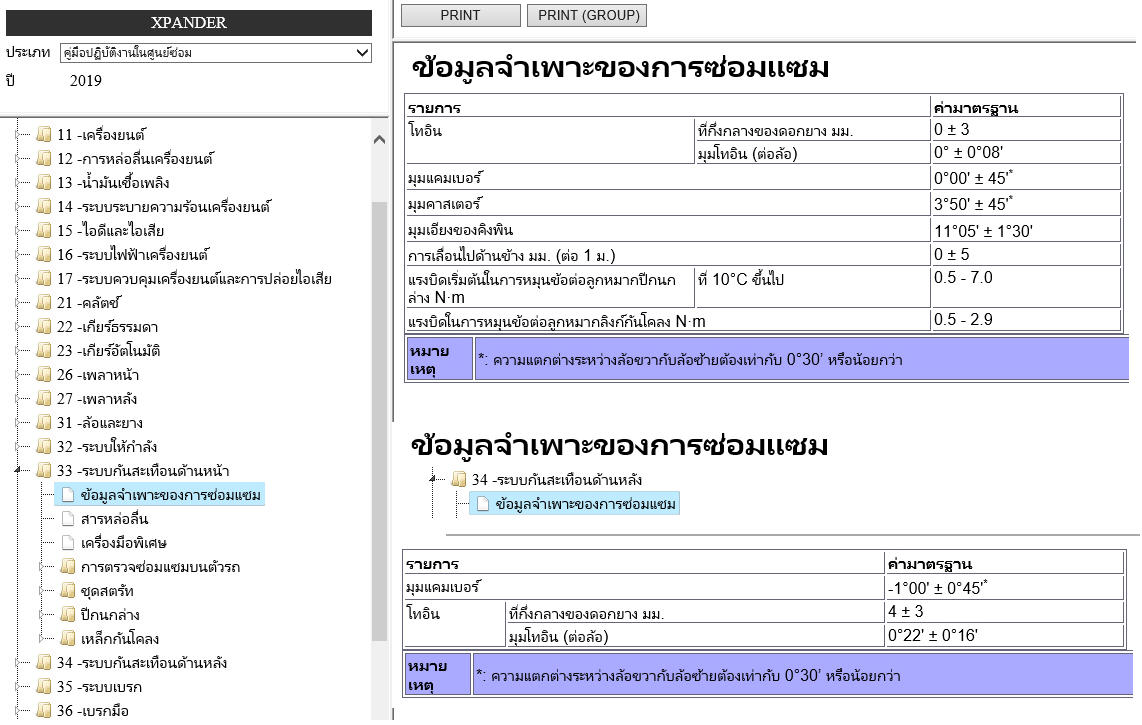Open สารหล่อลื่น page under section 33
Image resolution: width=1142 pixels, height=725 pixels.
click(x=114, y=519)
